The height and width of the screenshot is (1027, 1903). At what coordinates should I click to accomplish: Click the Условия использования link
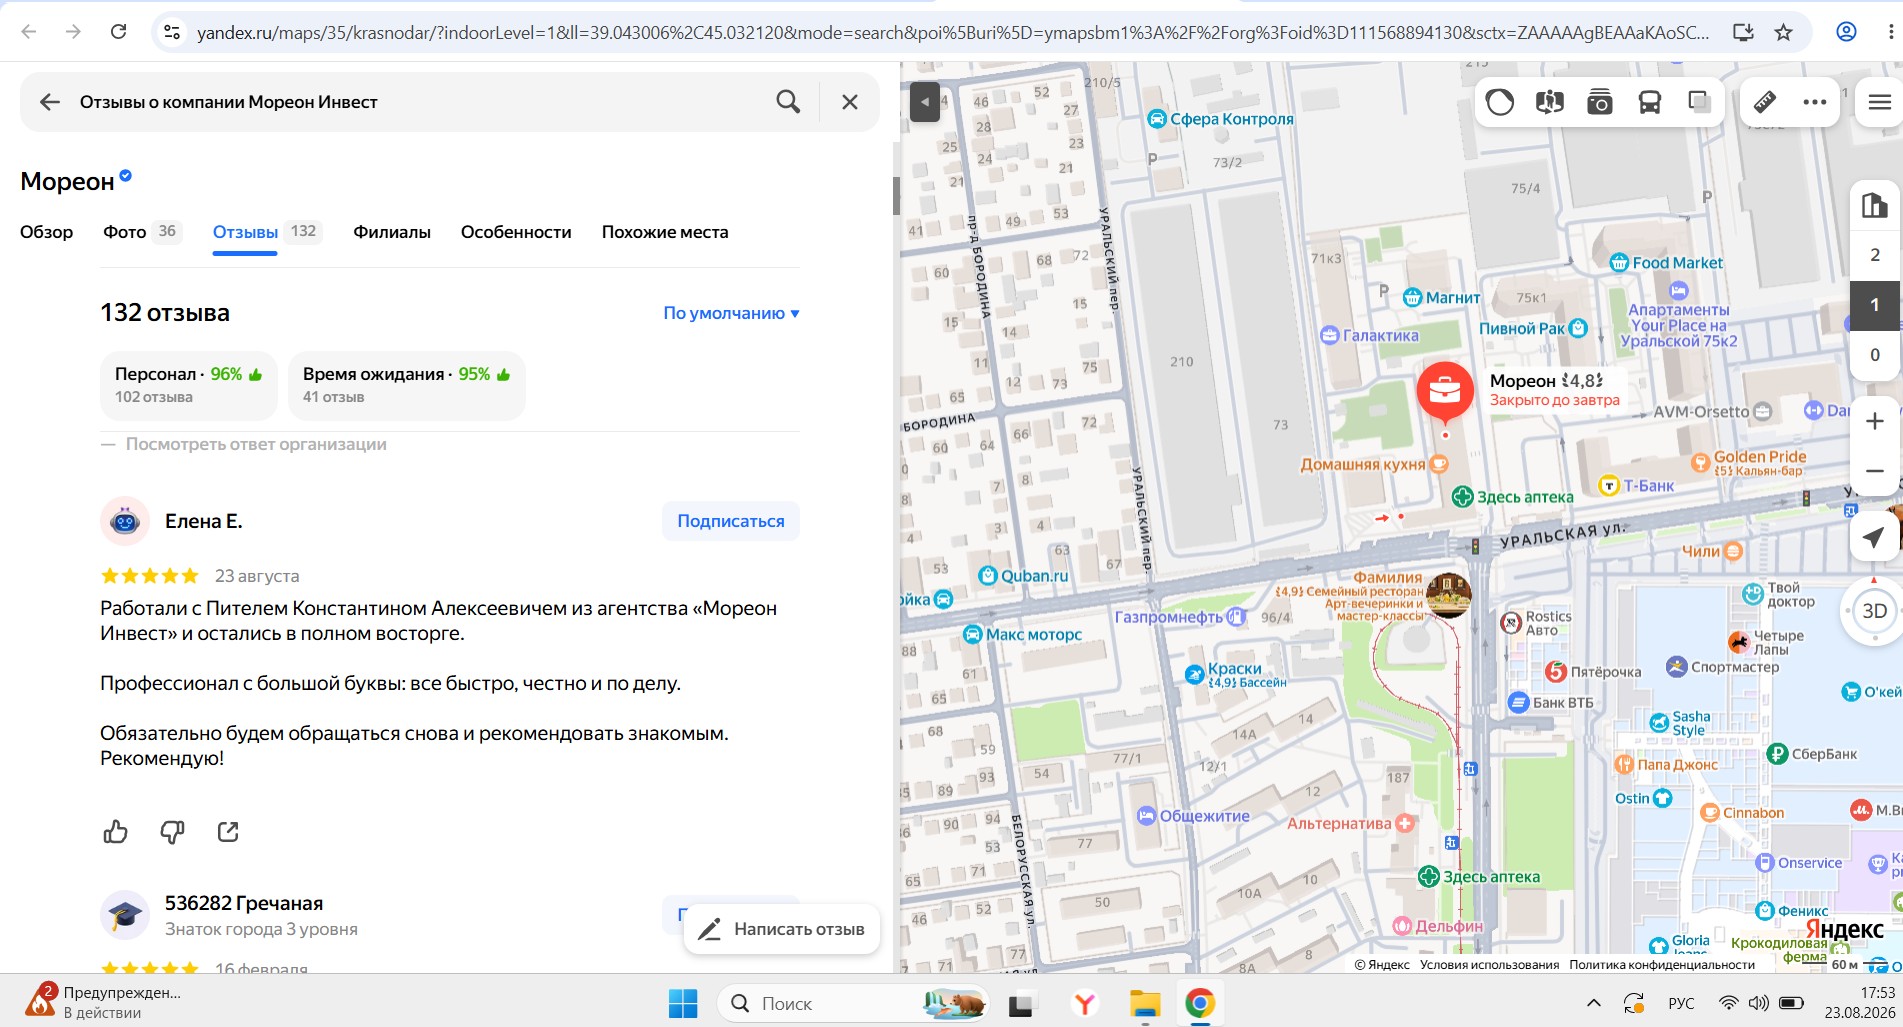point(1489,965)
